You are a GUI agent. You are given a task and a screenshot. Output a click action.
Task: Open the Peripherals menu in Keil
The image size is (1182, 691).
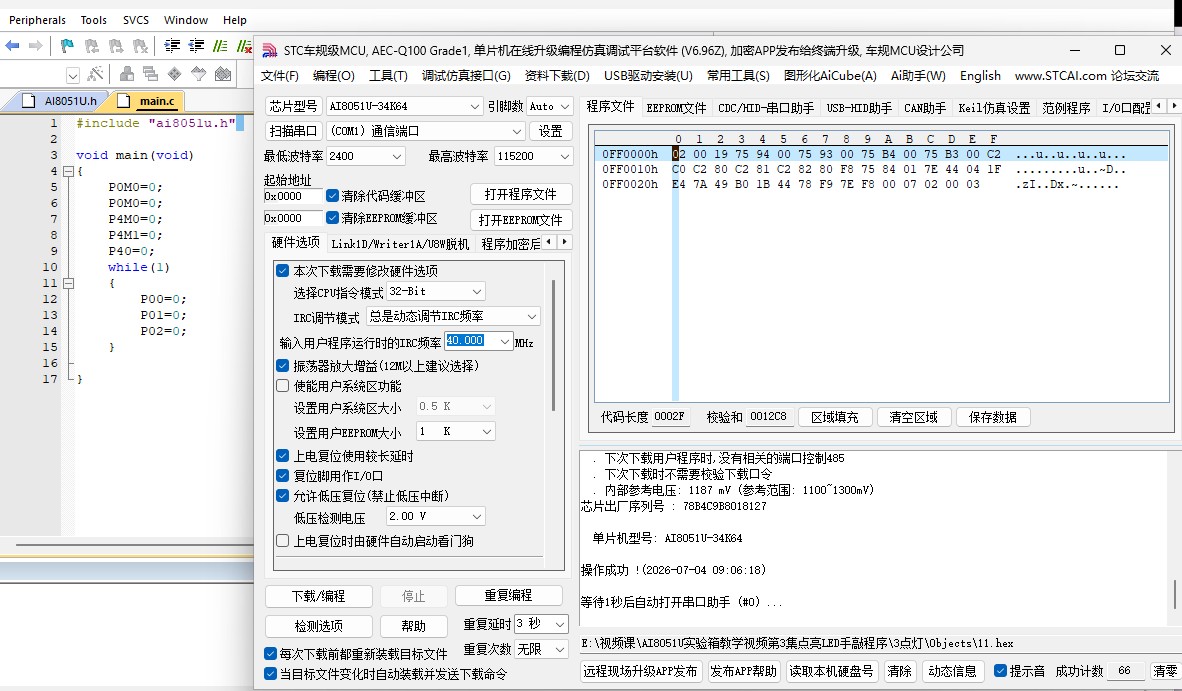[x=37, y=20]
